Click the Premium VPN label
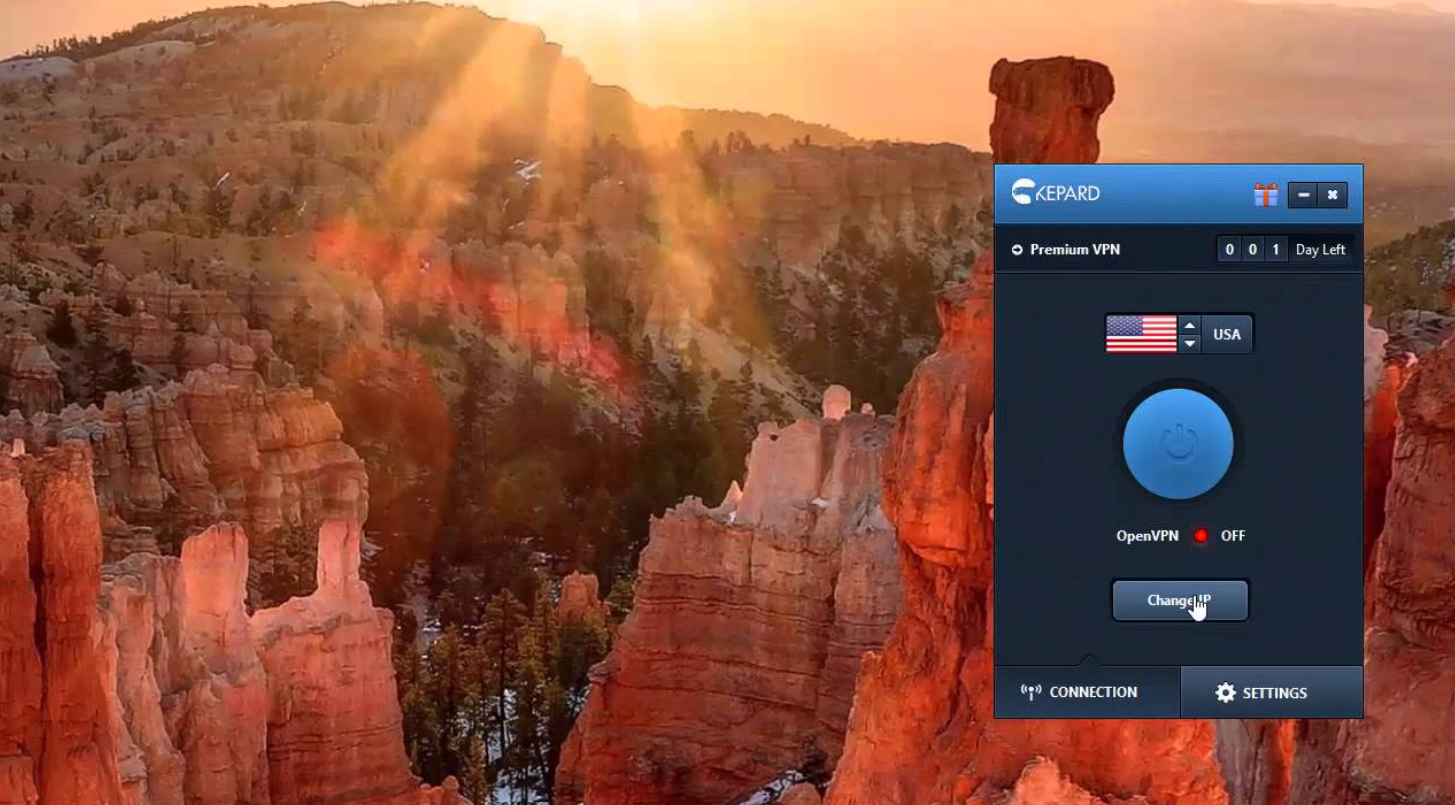 click(x=1075, y=250)
